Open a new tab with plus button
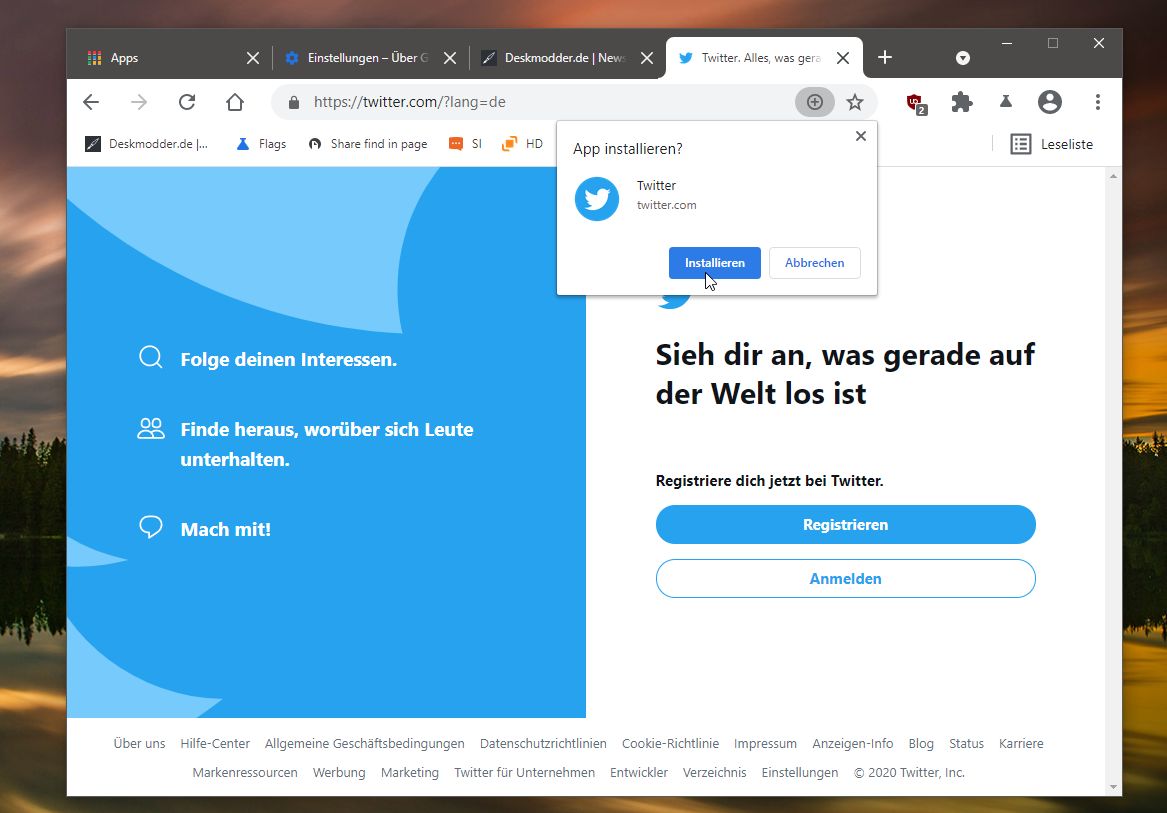 (884, 57)
